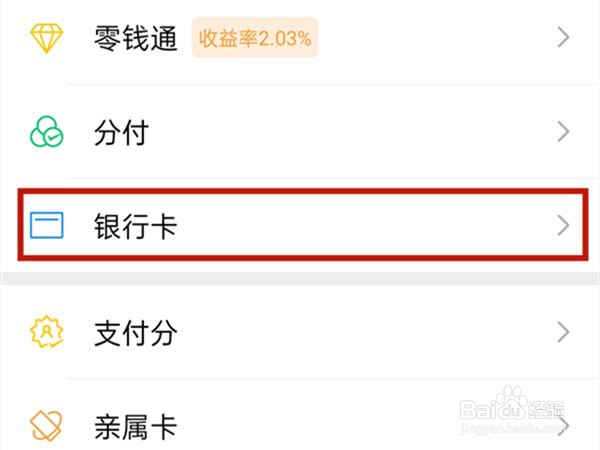Expand 银行卡 via its right chevron

[x=563, y=225]
